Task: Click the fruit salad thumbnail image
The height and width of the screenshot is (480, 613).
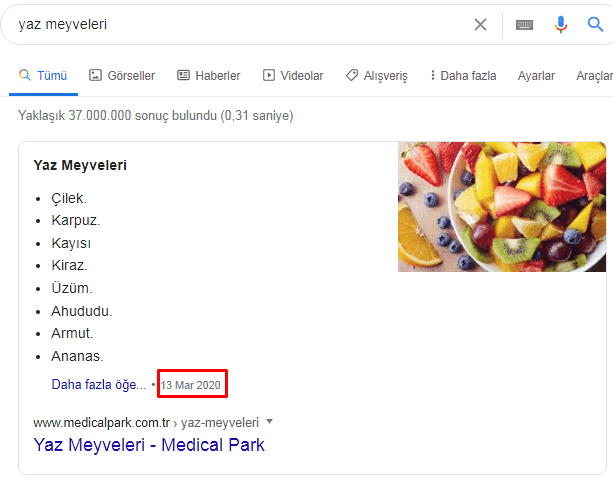Action: coord(502,207)
